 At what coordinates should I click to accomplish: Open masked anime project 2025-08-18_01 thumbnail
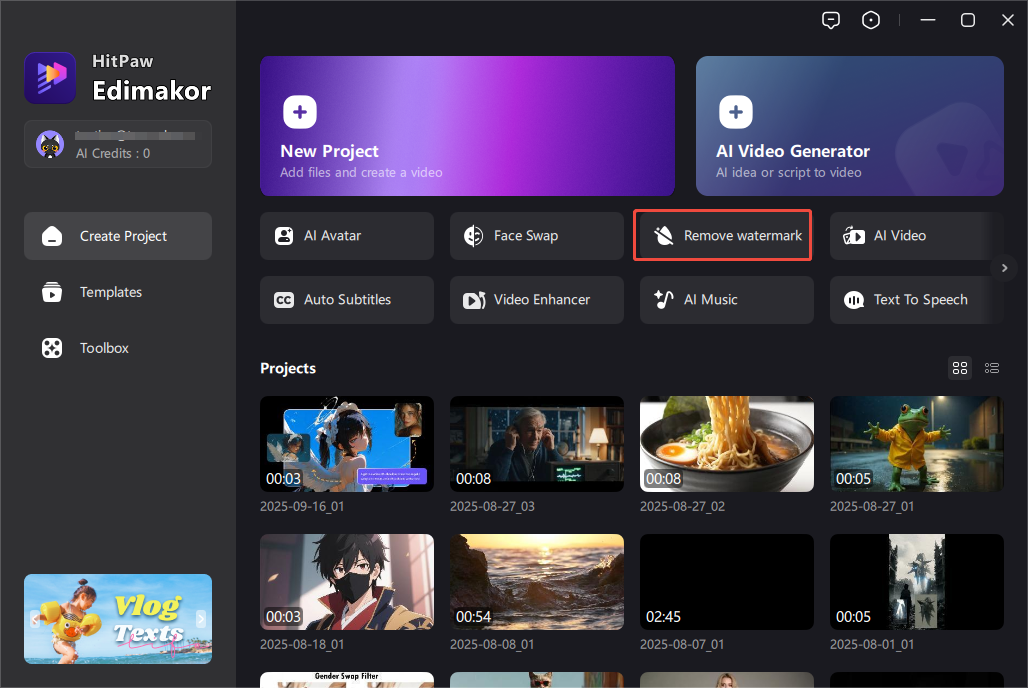(x=347, y=582)
